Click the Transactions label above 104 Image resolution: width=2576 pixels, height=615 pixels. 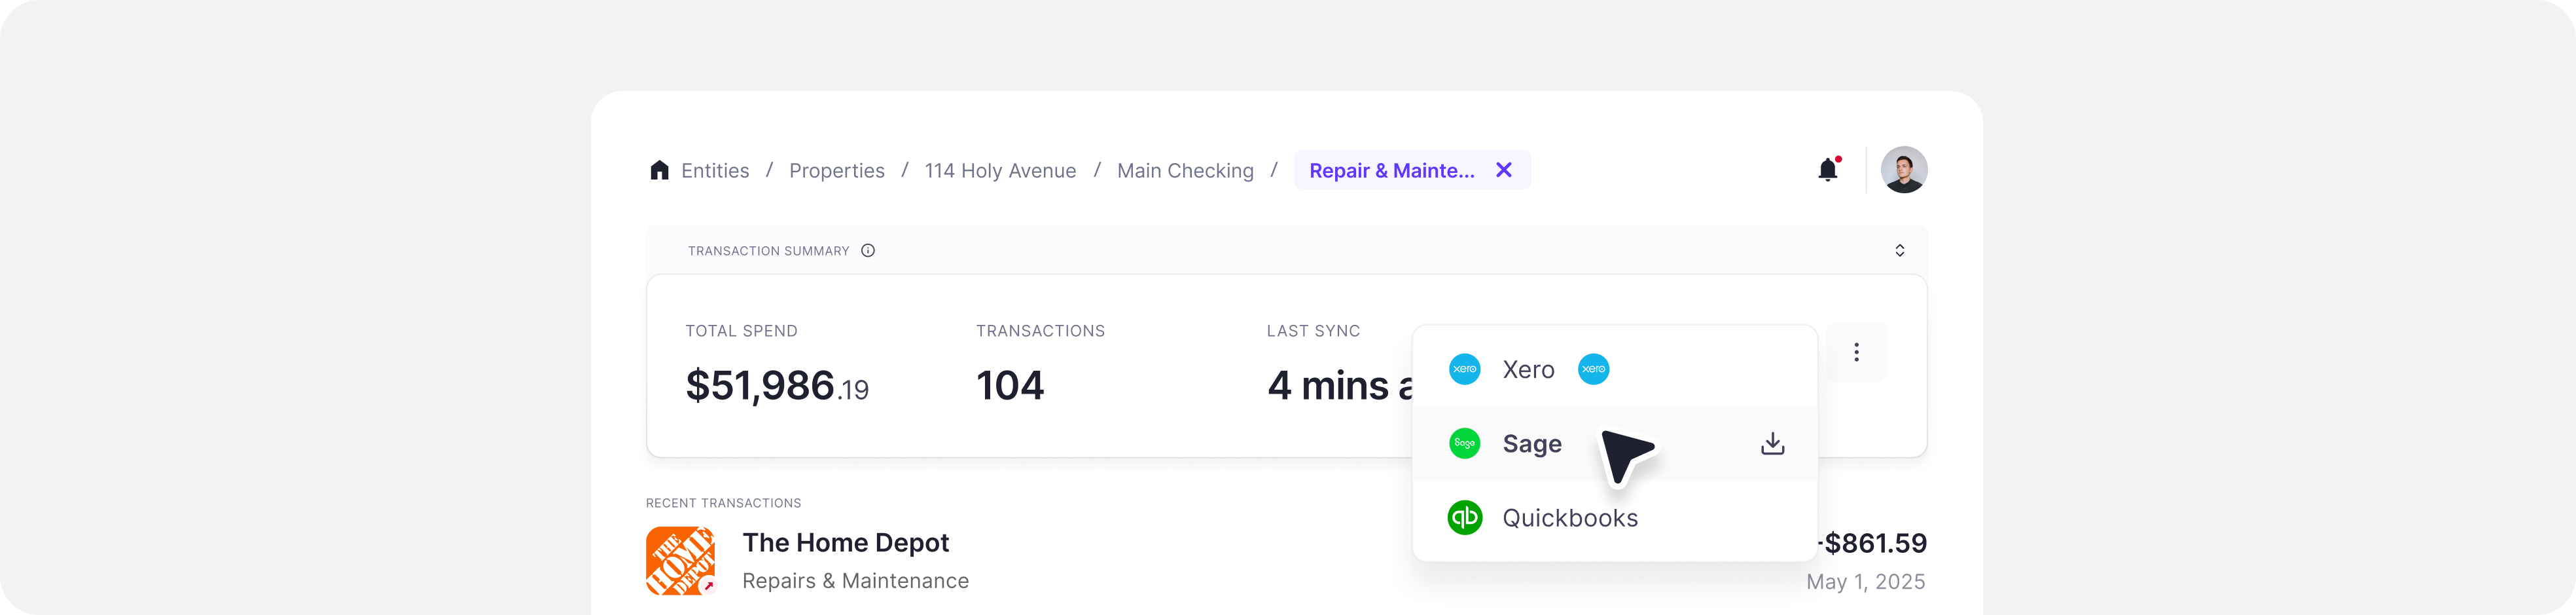[1040, 331]
